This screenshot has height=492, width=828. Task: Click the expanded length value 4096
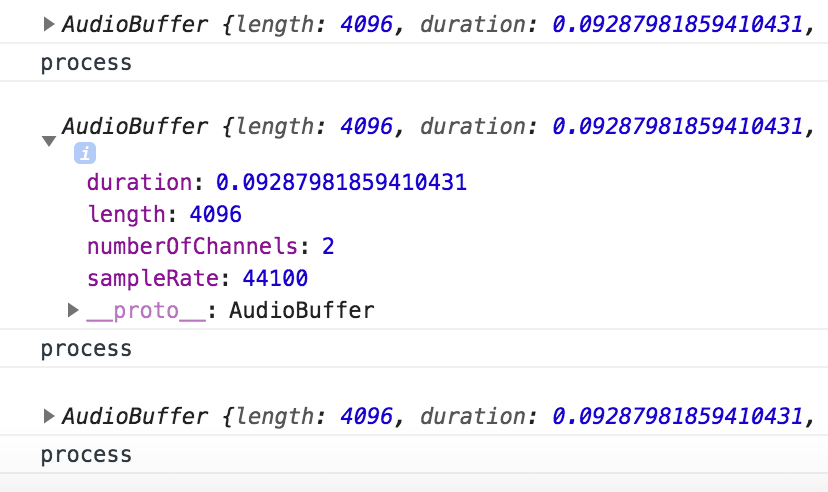(x=215, y=214)
